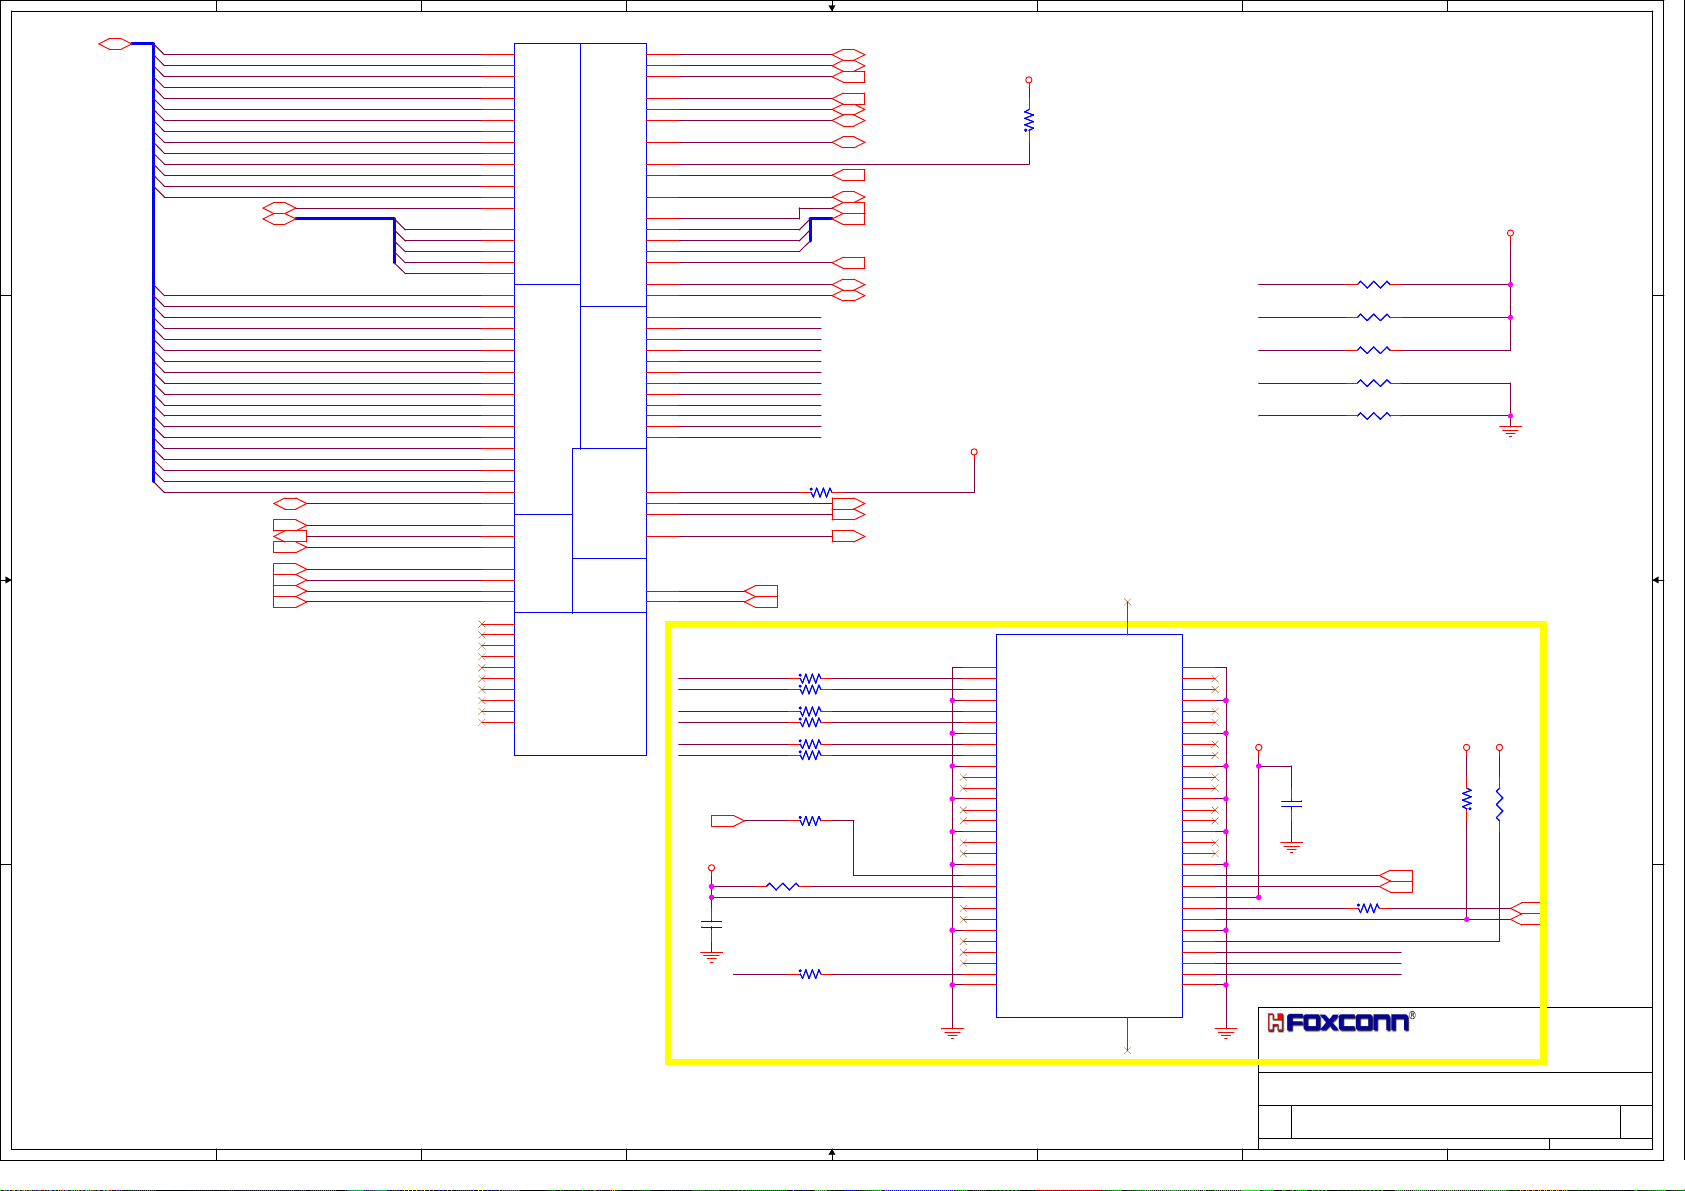The height and width of the screenshot is (1191, 1685).
Task: Select the capacitor symbol right of the large IC
Action: pyautogui.click(x=1292, y=803)
